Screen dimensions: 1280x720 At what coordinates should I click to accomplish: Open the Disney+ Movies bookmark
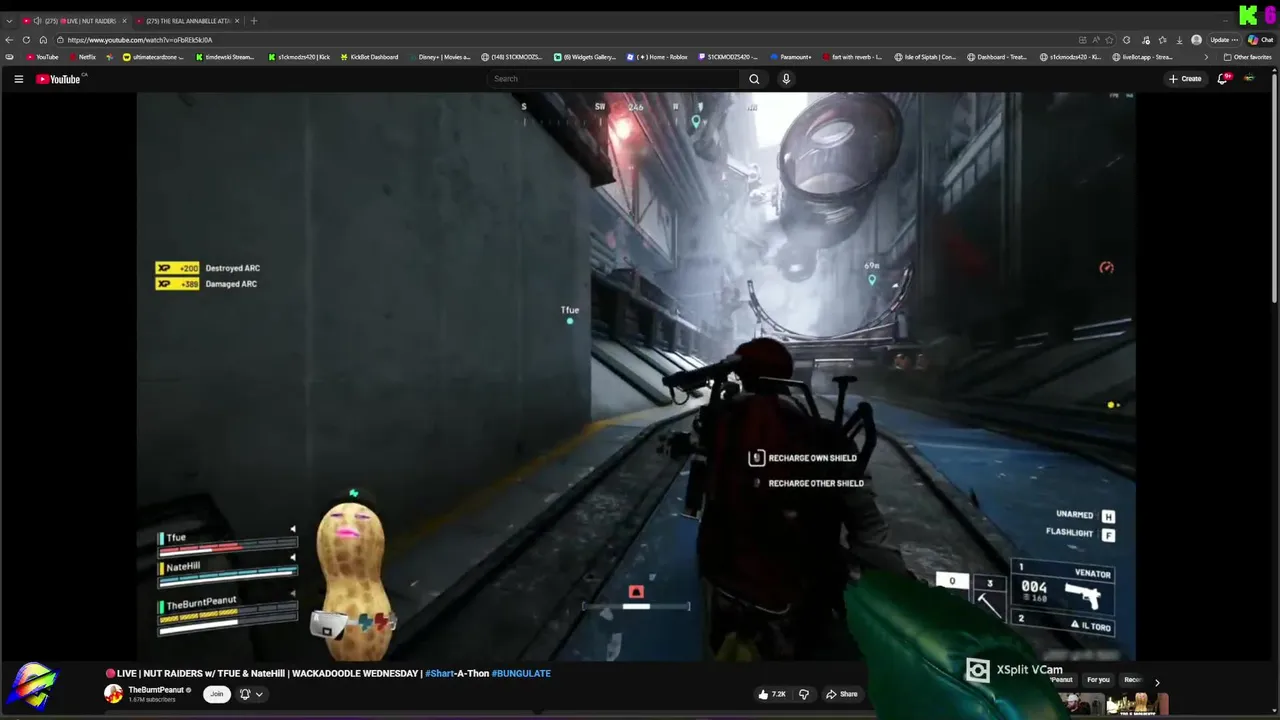(x=439, y=57)
